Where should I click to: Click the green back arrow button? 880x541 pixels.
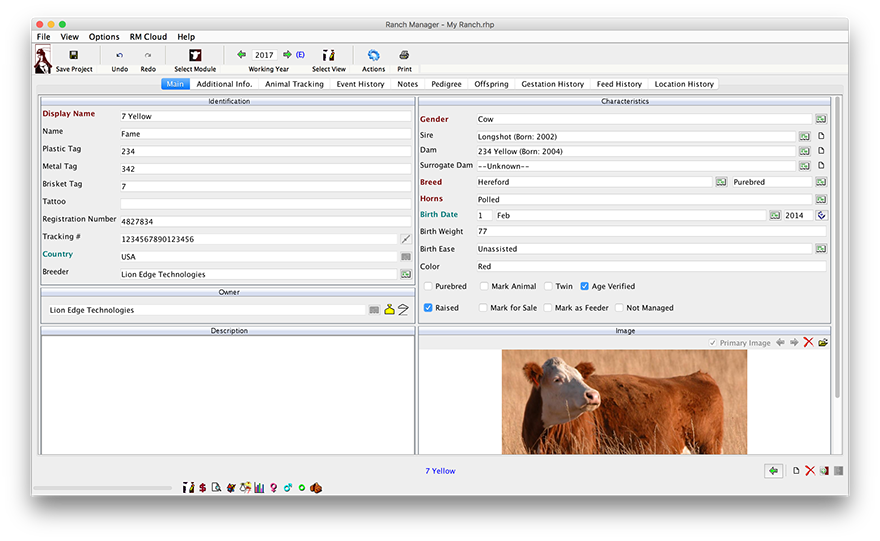pyautogui.click(x=772, y=471)
